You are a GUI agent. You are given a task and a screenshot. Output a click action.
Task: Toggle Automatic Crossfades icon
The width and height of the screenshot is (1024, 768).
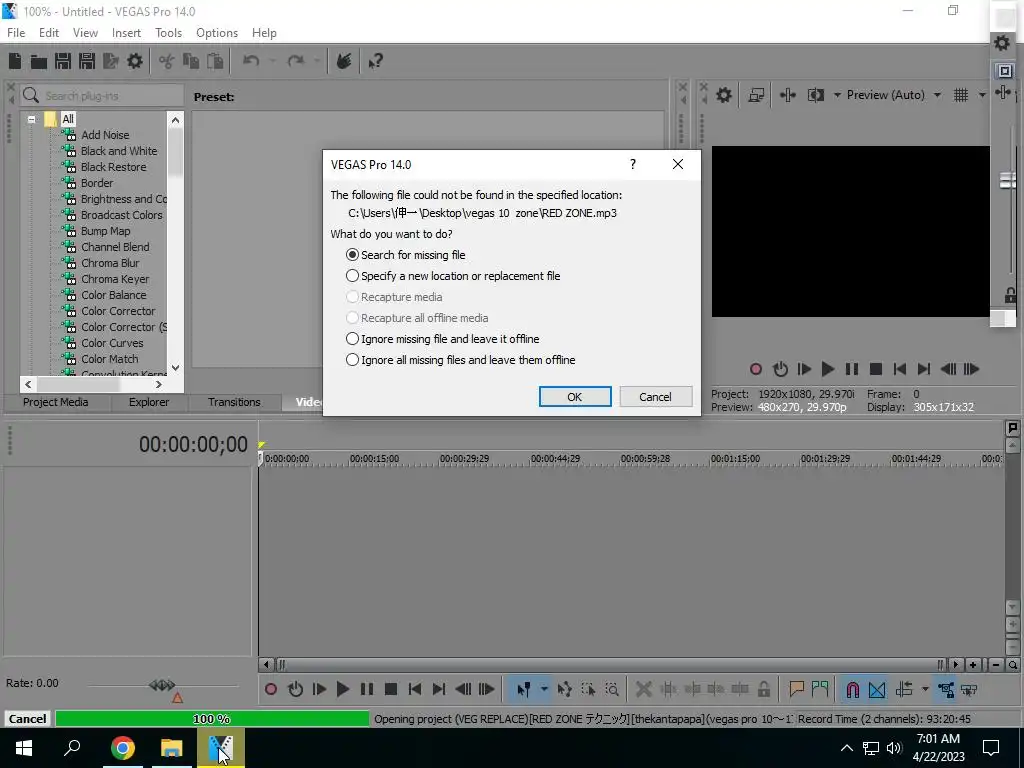click(x=877, y=689)
